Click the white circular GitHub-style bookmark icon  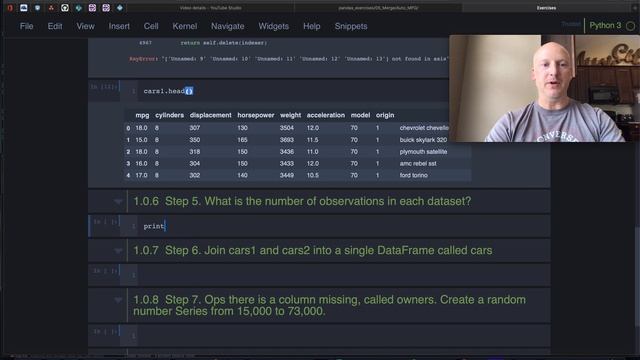pos(64,8)
